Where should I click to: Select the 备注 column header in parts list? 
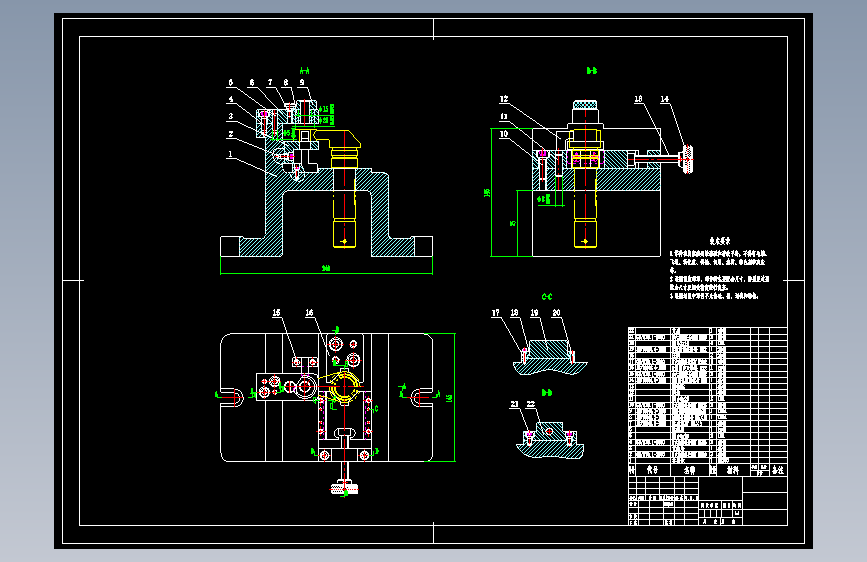click(778, 470)
